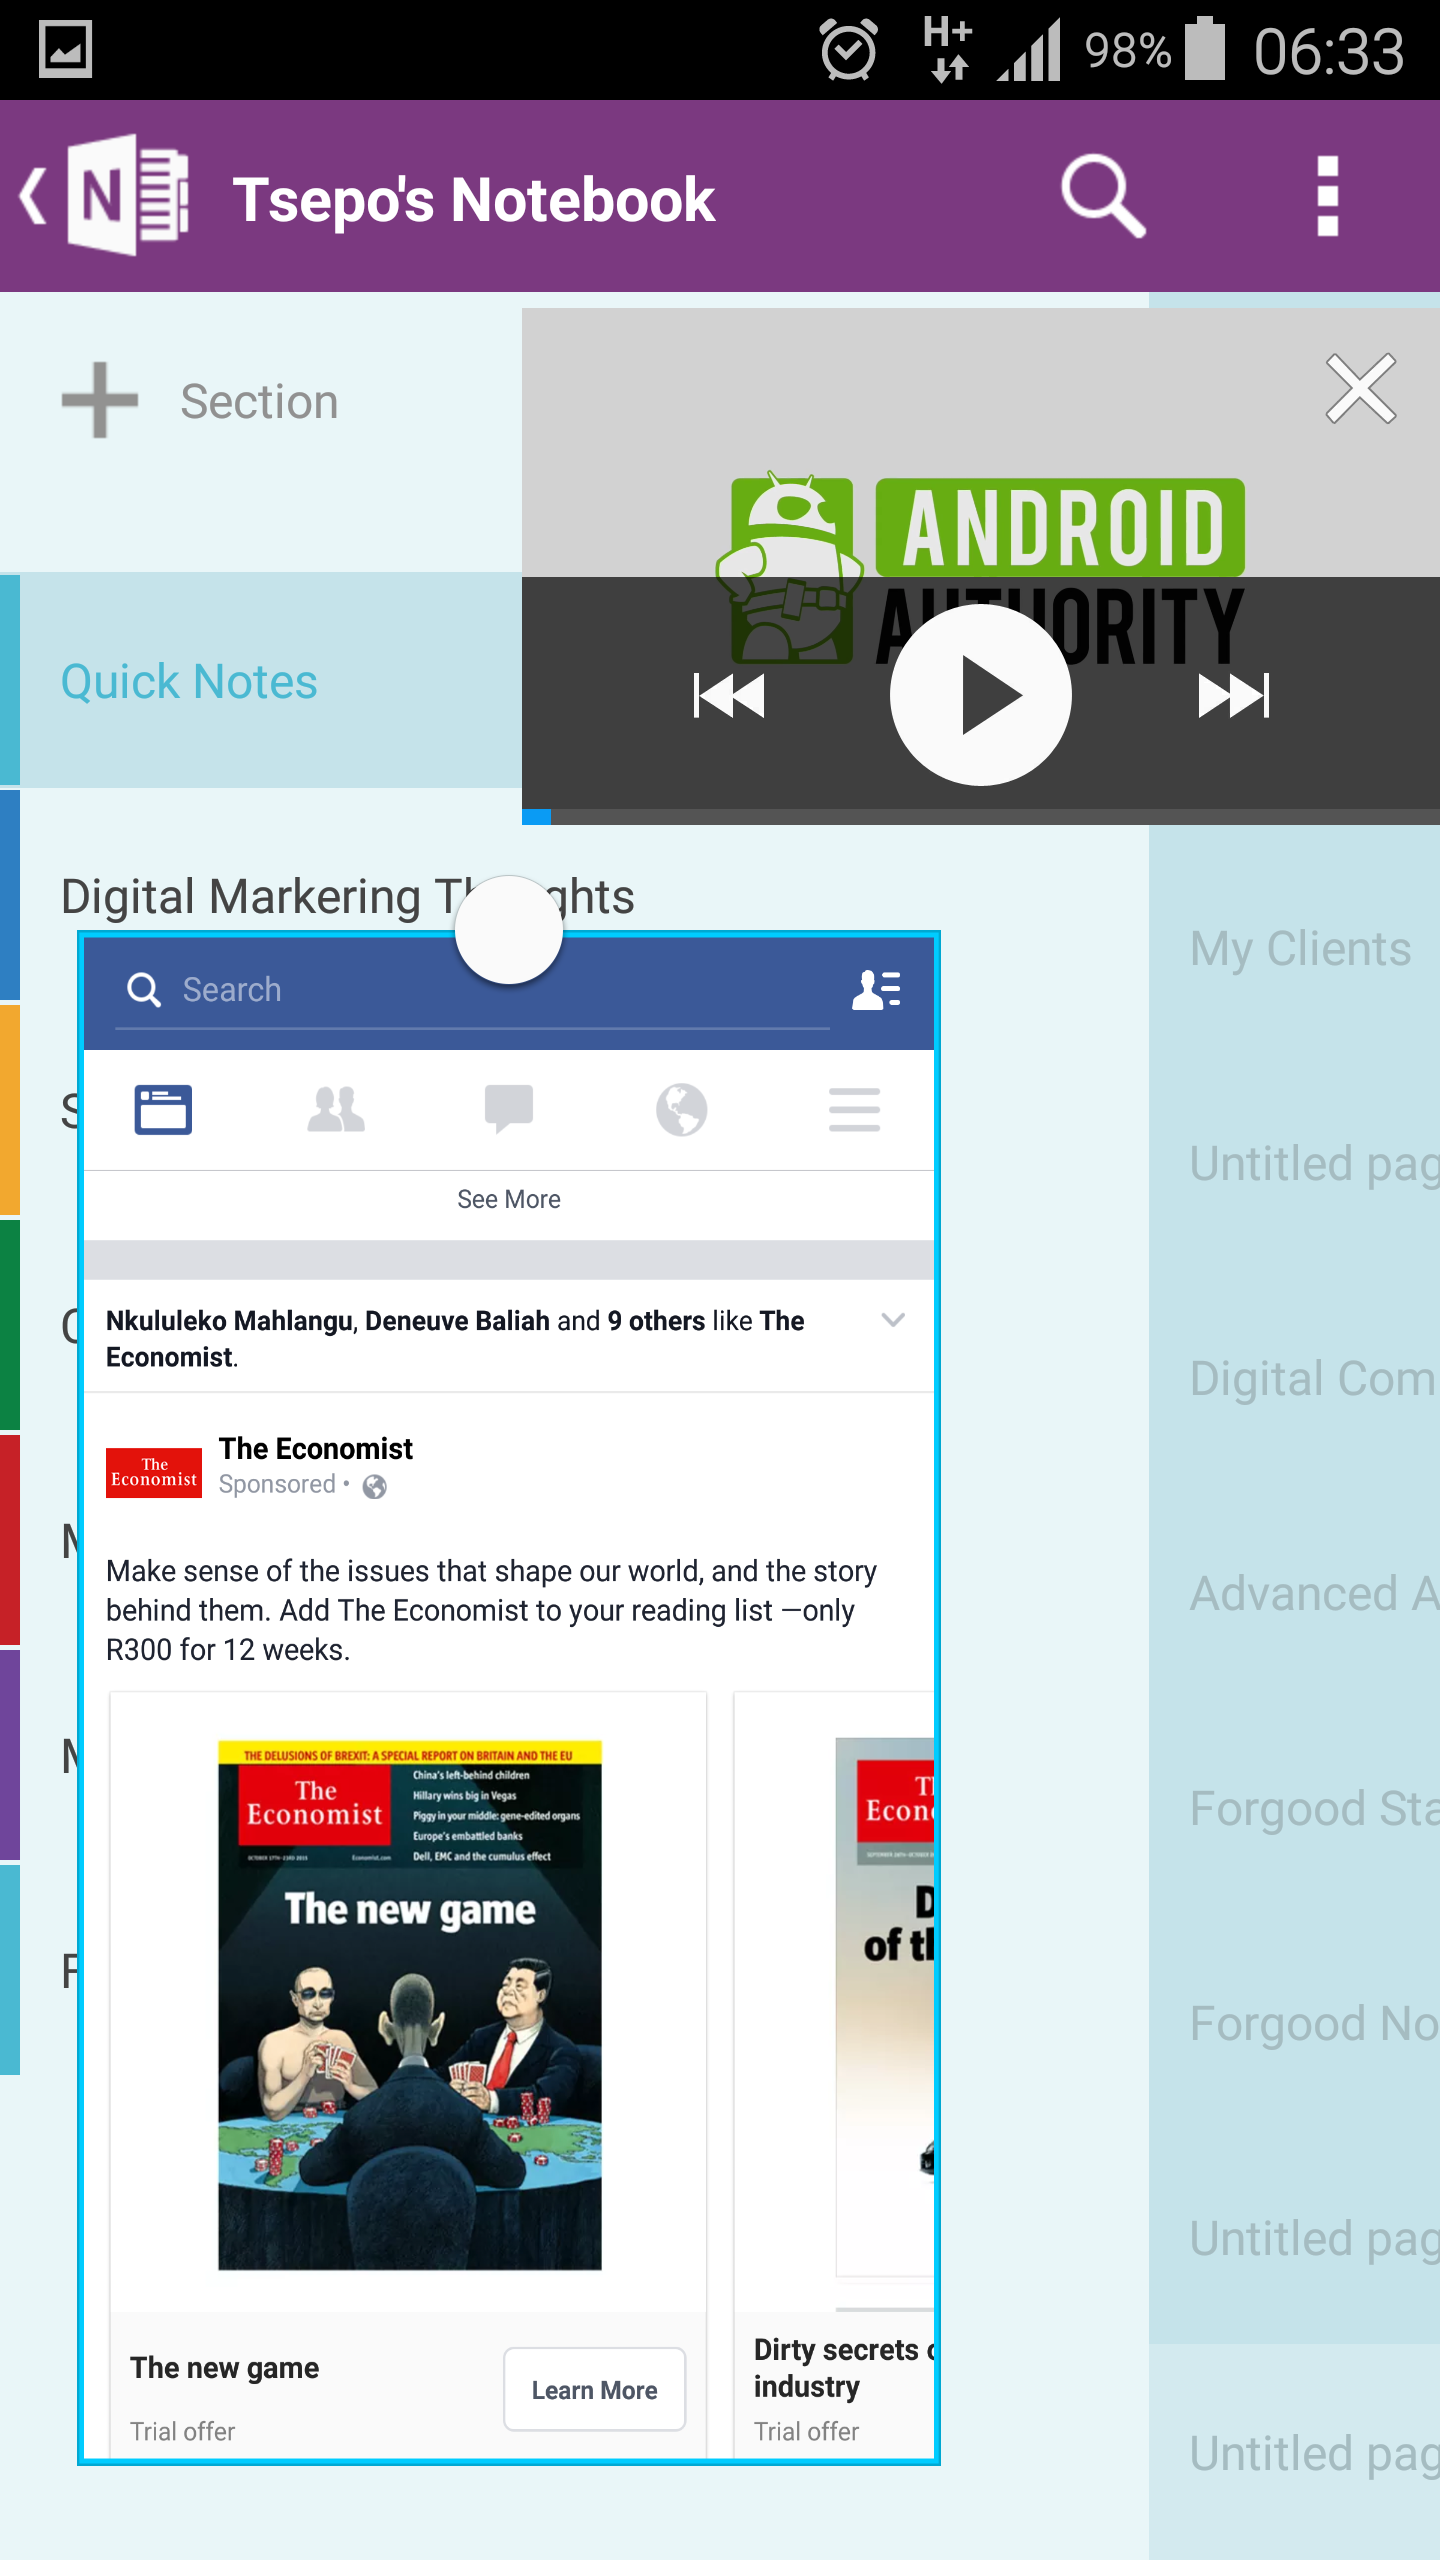Image resolution: width=1440 pixels, height=2560 pixels.
Task: Open The Economist page avatar
Action: point(154,1472)
